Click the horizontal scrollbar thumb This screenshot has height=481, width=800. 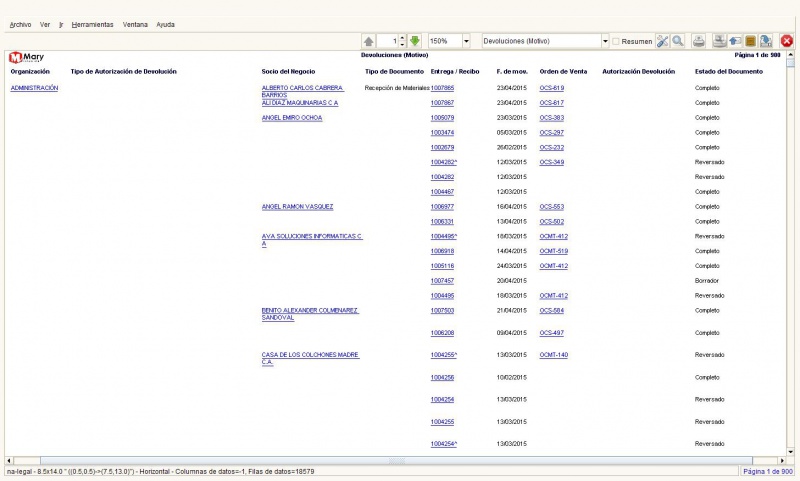(396, 461)
